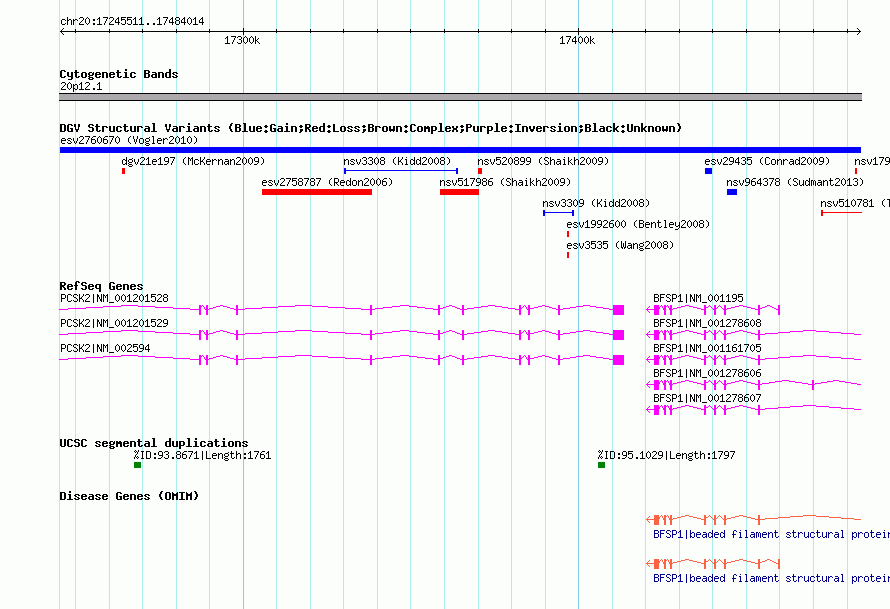This screenshot has width=890, height=609.
Task: Click the %ID:95.1029|Length:1797 label
Action: (666, 455)
